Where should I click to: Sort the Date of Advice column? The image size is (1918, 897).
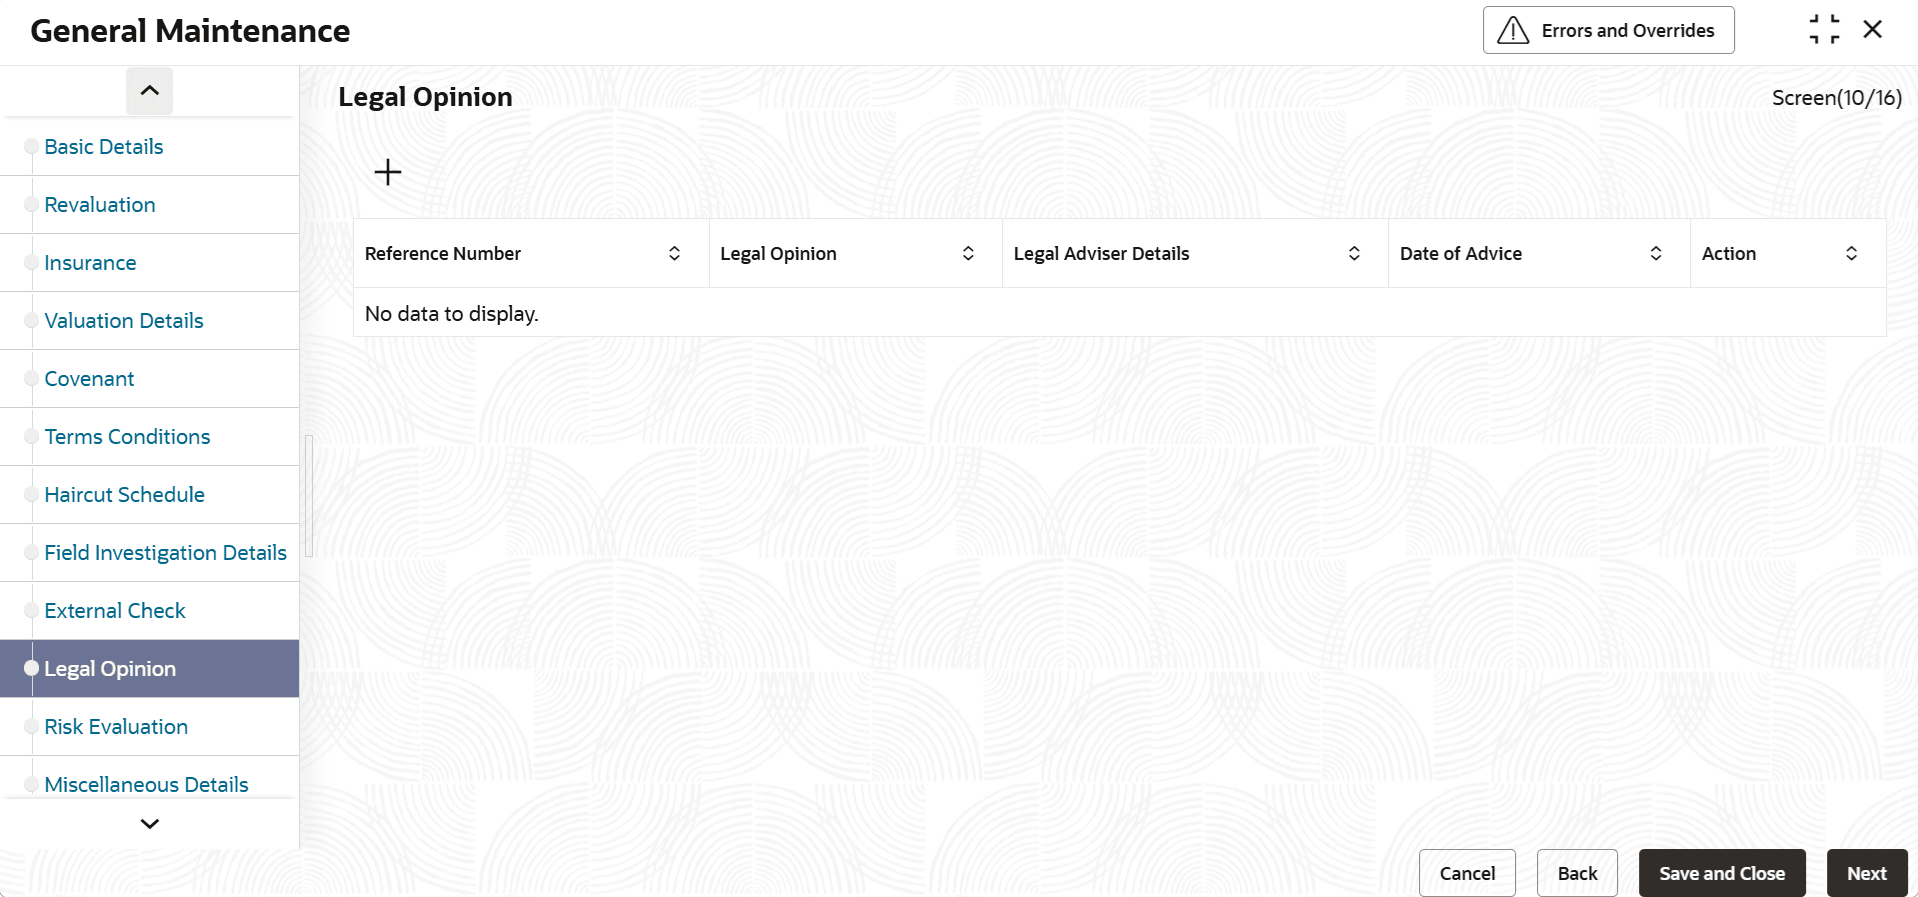pyautogui.click(x=1656, y=254)
